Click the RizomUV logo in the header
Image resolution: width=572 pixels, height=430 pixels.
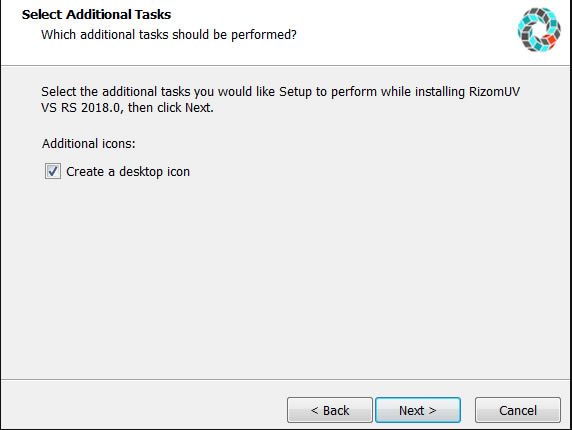539,30
